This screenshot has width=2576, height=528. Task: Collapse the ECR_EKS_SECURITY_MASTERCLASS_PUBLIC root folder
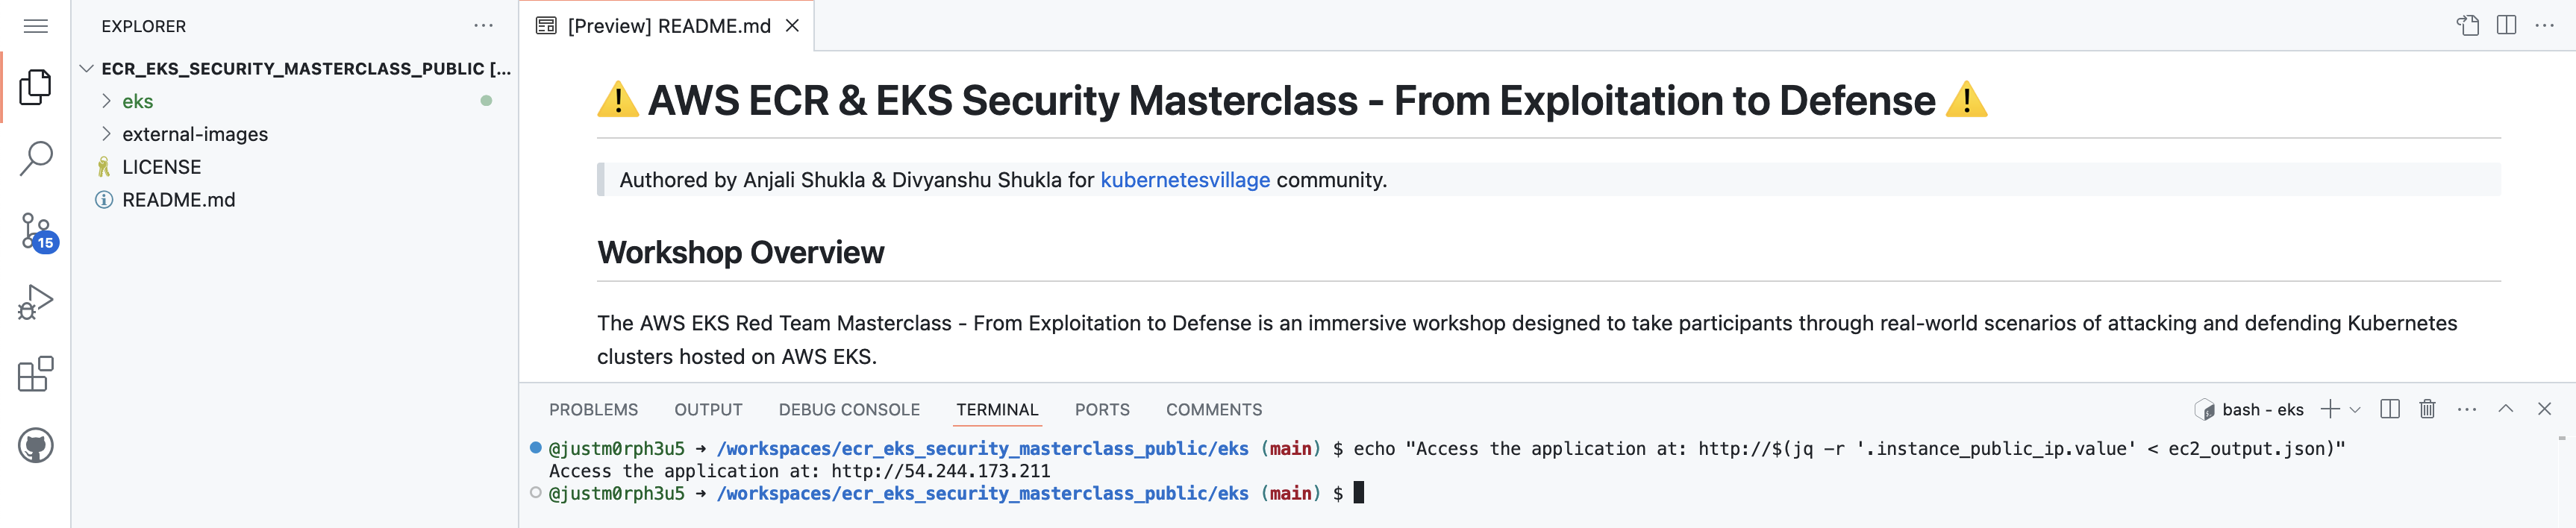[x=87, y=68]
